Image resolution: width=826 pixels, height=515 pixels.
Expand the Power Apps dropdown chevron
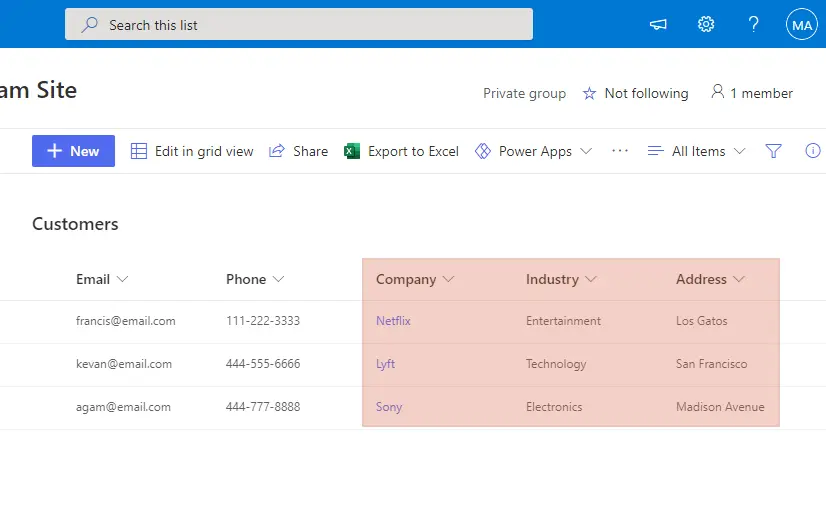[586, 151]
